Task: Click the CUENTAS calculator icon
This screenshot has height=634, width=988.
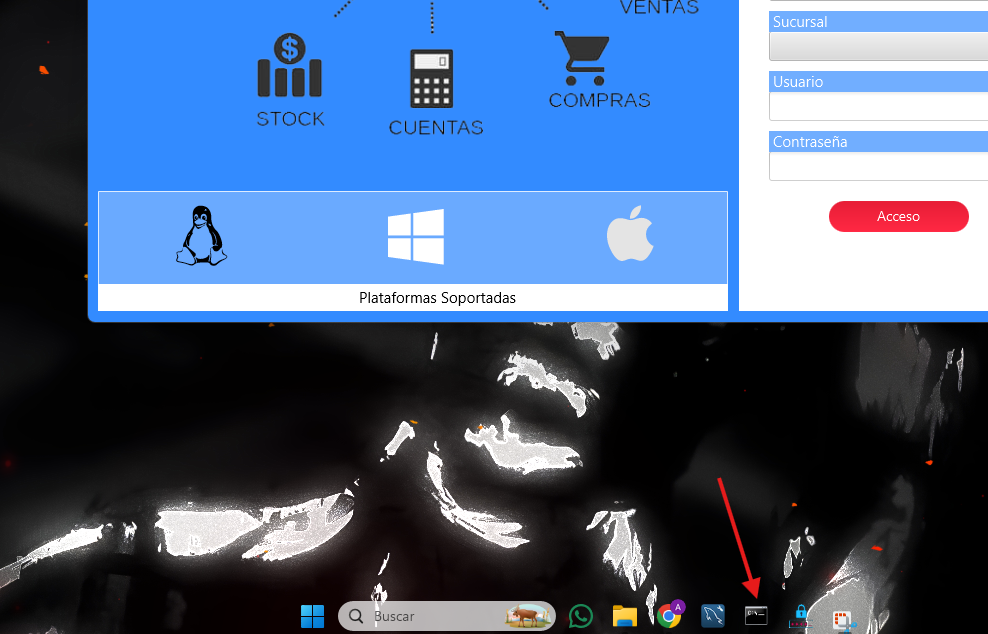Action: [x=431, y=79]
